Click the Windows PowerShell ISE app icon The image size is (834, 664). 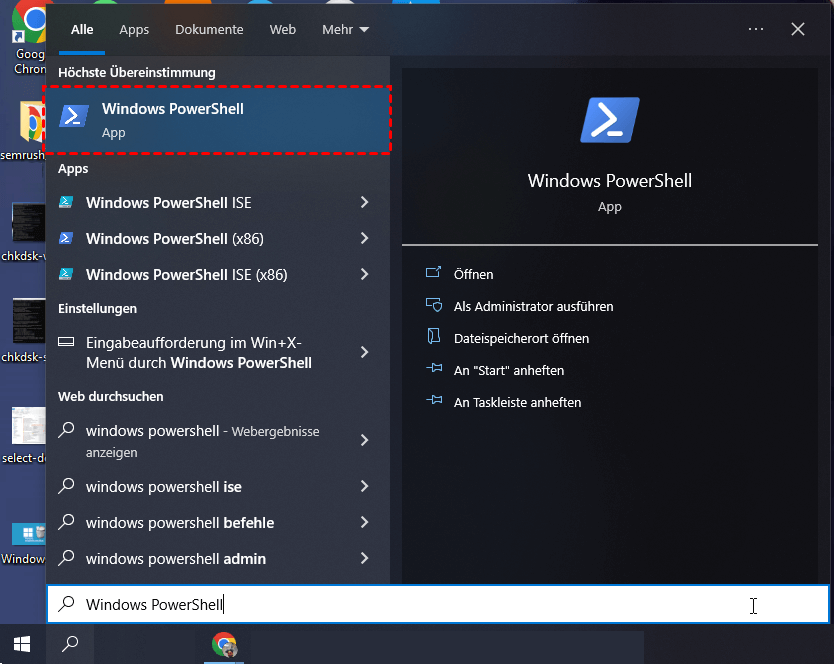66,202
